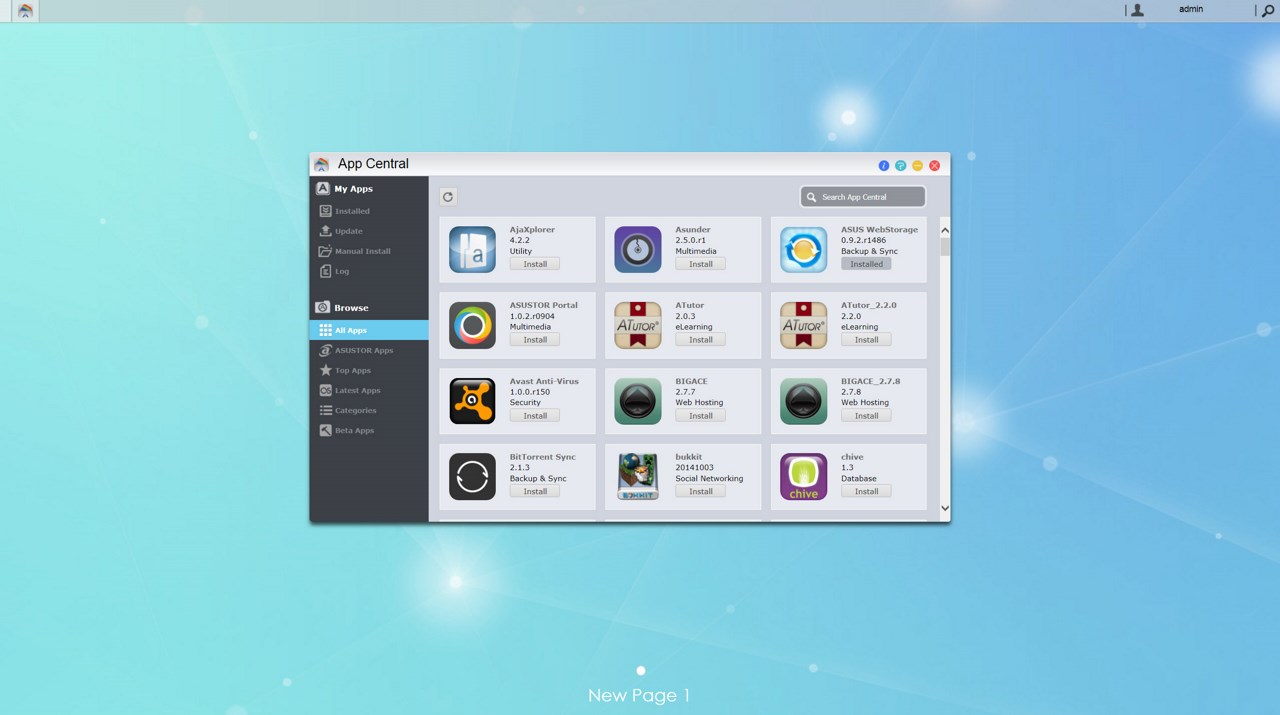Open the Avast Anti-Virus app icon

coord(472,401)
